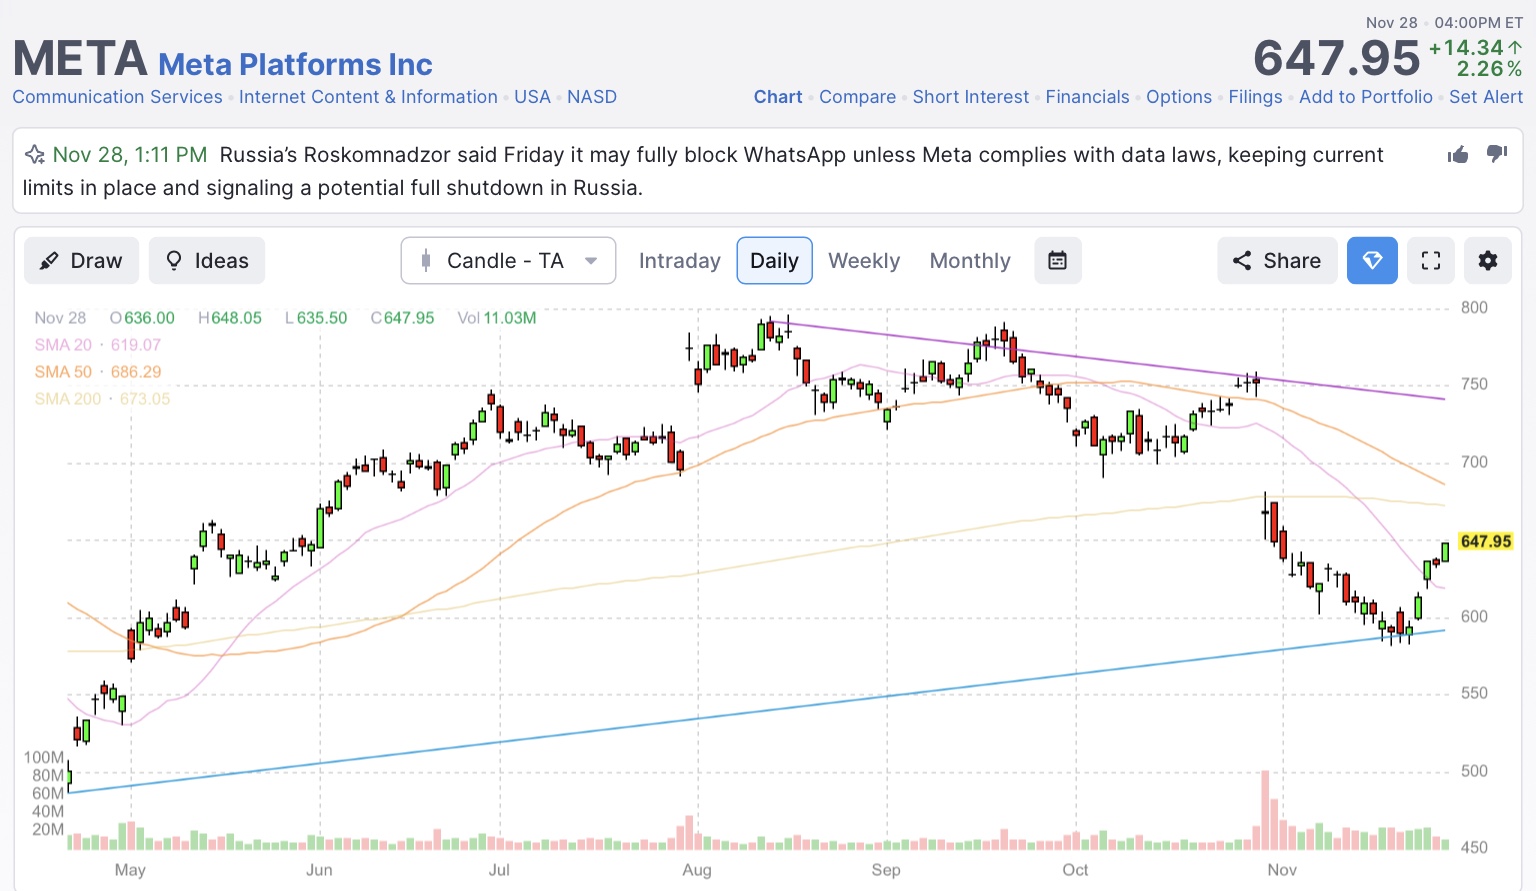Expand the Candle - TA chart type dropdown
The height and width of the screenshot is (891, 1536).
pyautogui.click(x=508, y=261)
